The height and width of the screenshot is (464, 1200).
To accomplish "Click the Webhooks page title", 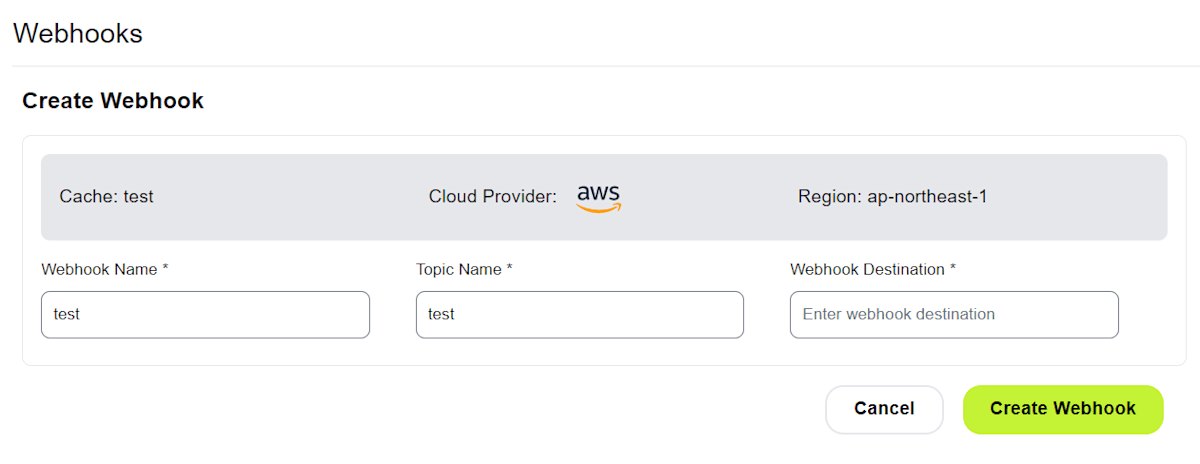I will [77, 34].
